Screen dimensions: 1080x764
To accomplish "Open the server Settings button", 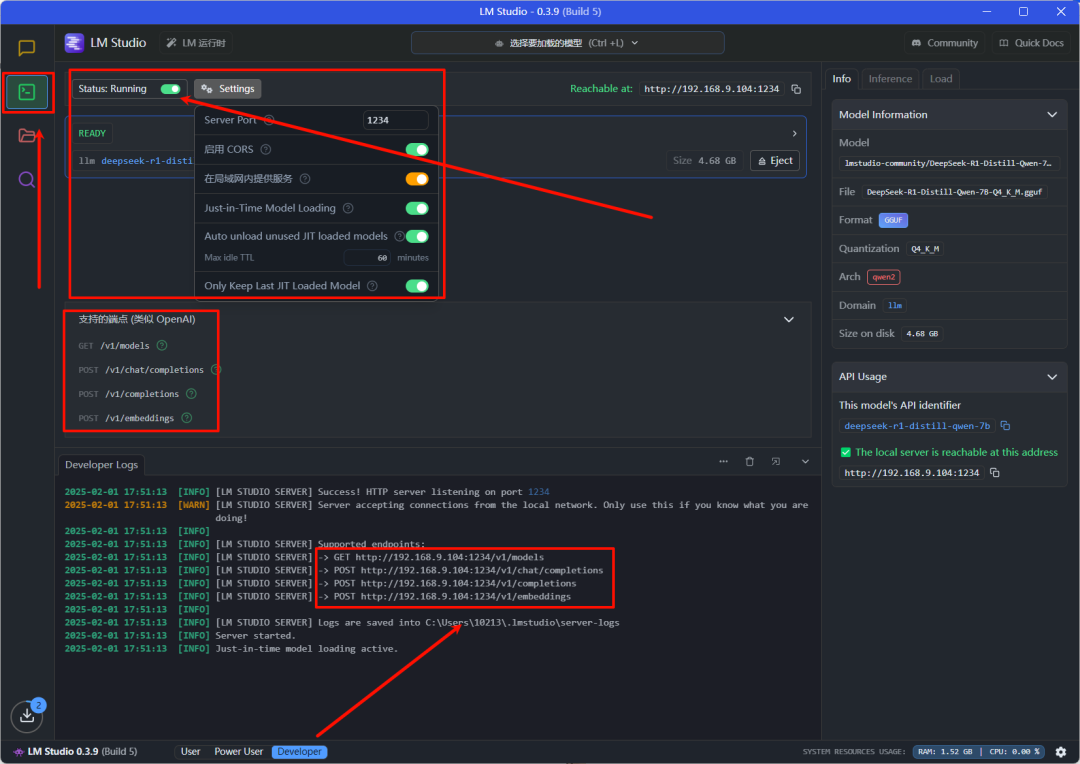I will tap(228, 89).
